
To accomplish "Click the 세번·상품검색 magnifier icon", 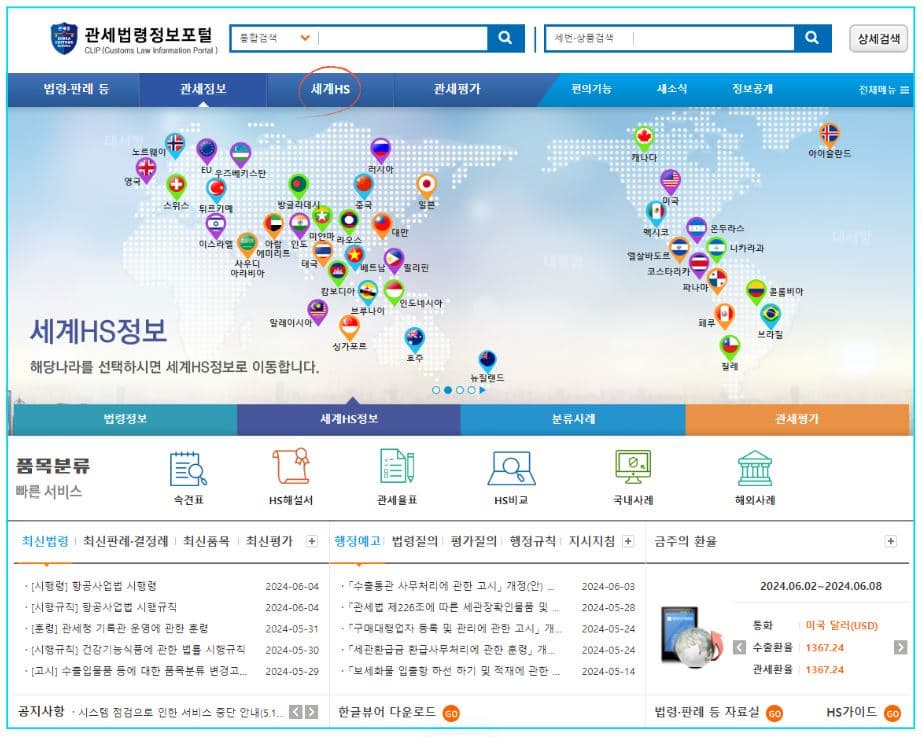I will click(811, 38).
